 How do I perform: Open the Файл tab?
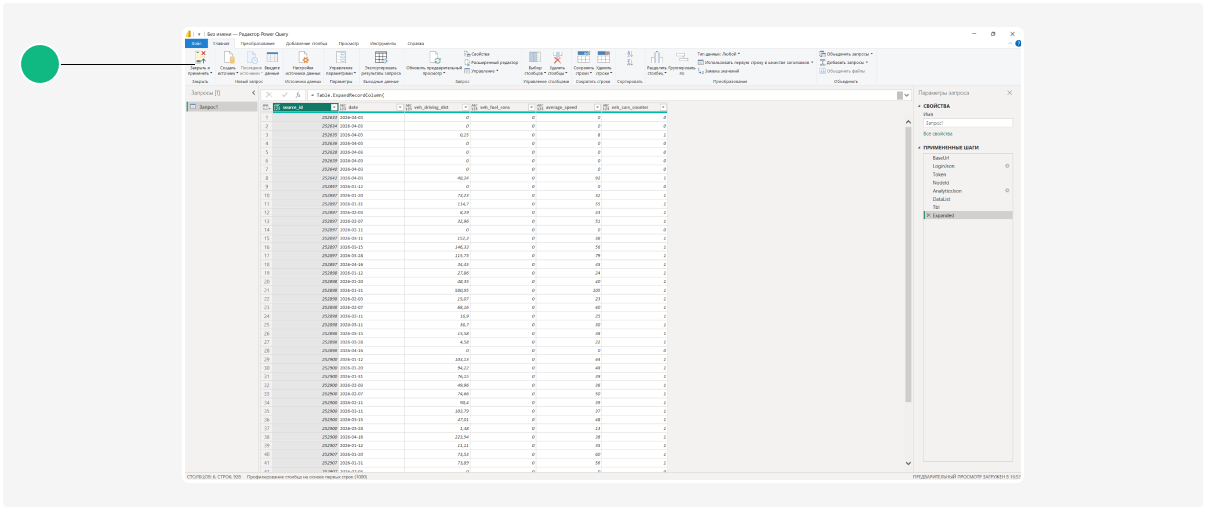click(196, 44)
